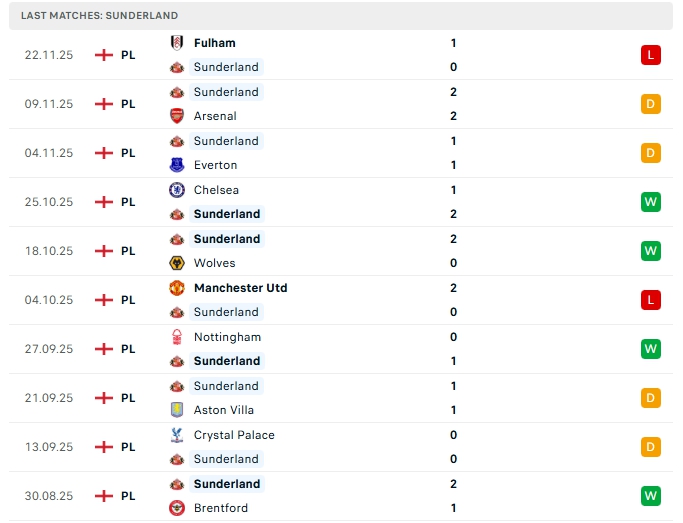
Task: Open the Manchester Utd team link
Action: click(240, 288)
